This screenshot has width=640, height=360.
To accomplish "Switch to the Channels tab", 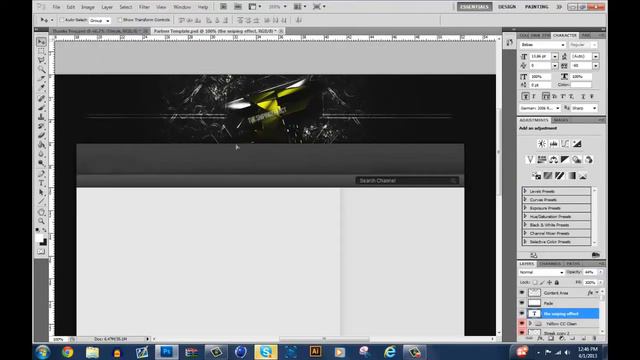I will (x=550, y=264).
